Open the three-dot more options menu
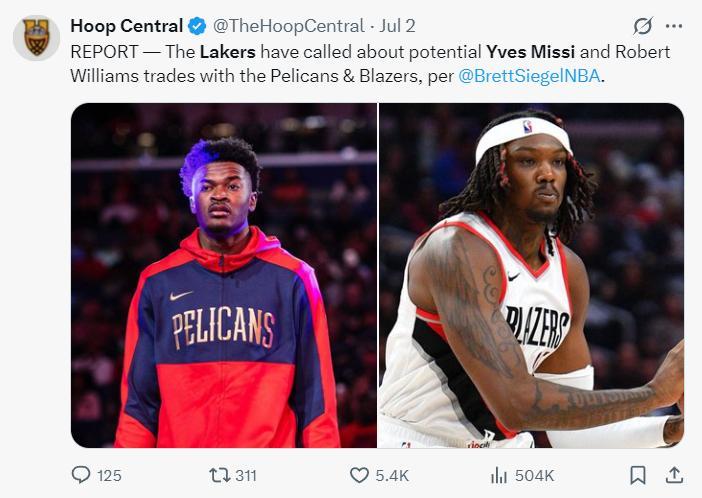This screenshot has width=702, height=498. pyautogui.click(x=674, y=26)
